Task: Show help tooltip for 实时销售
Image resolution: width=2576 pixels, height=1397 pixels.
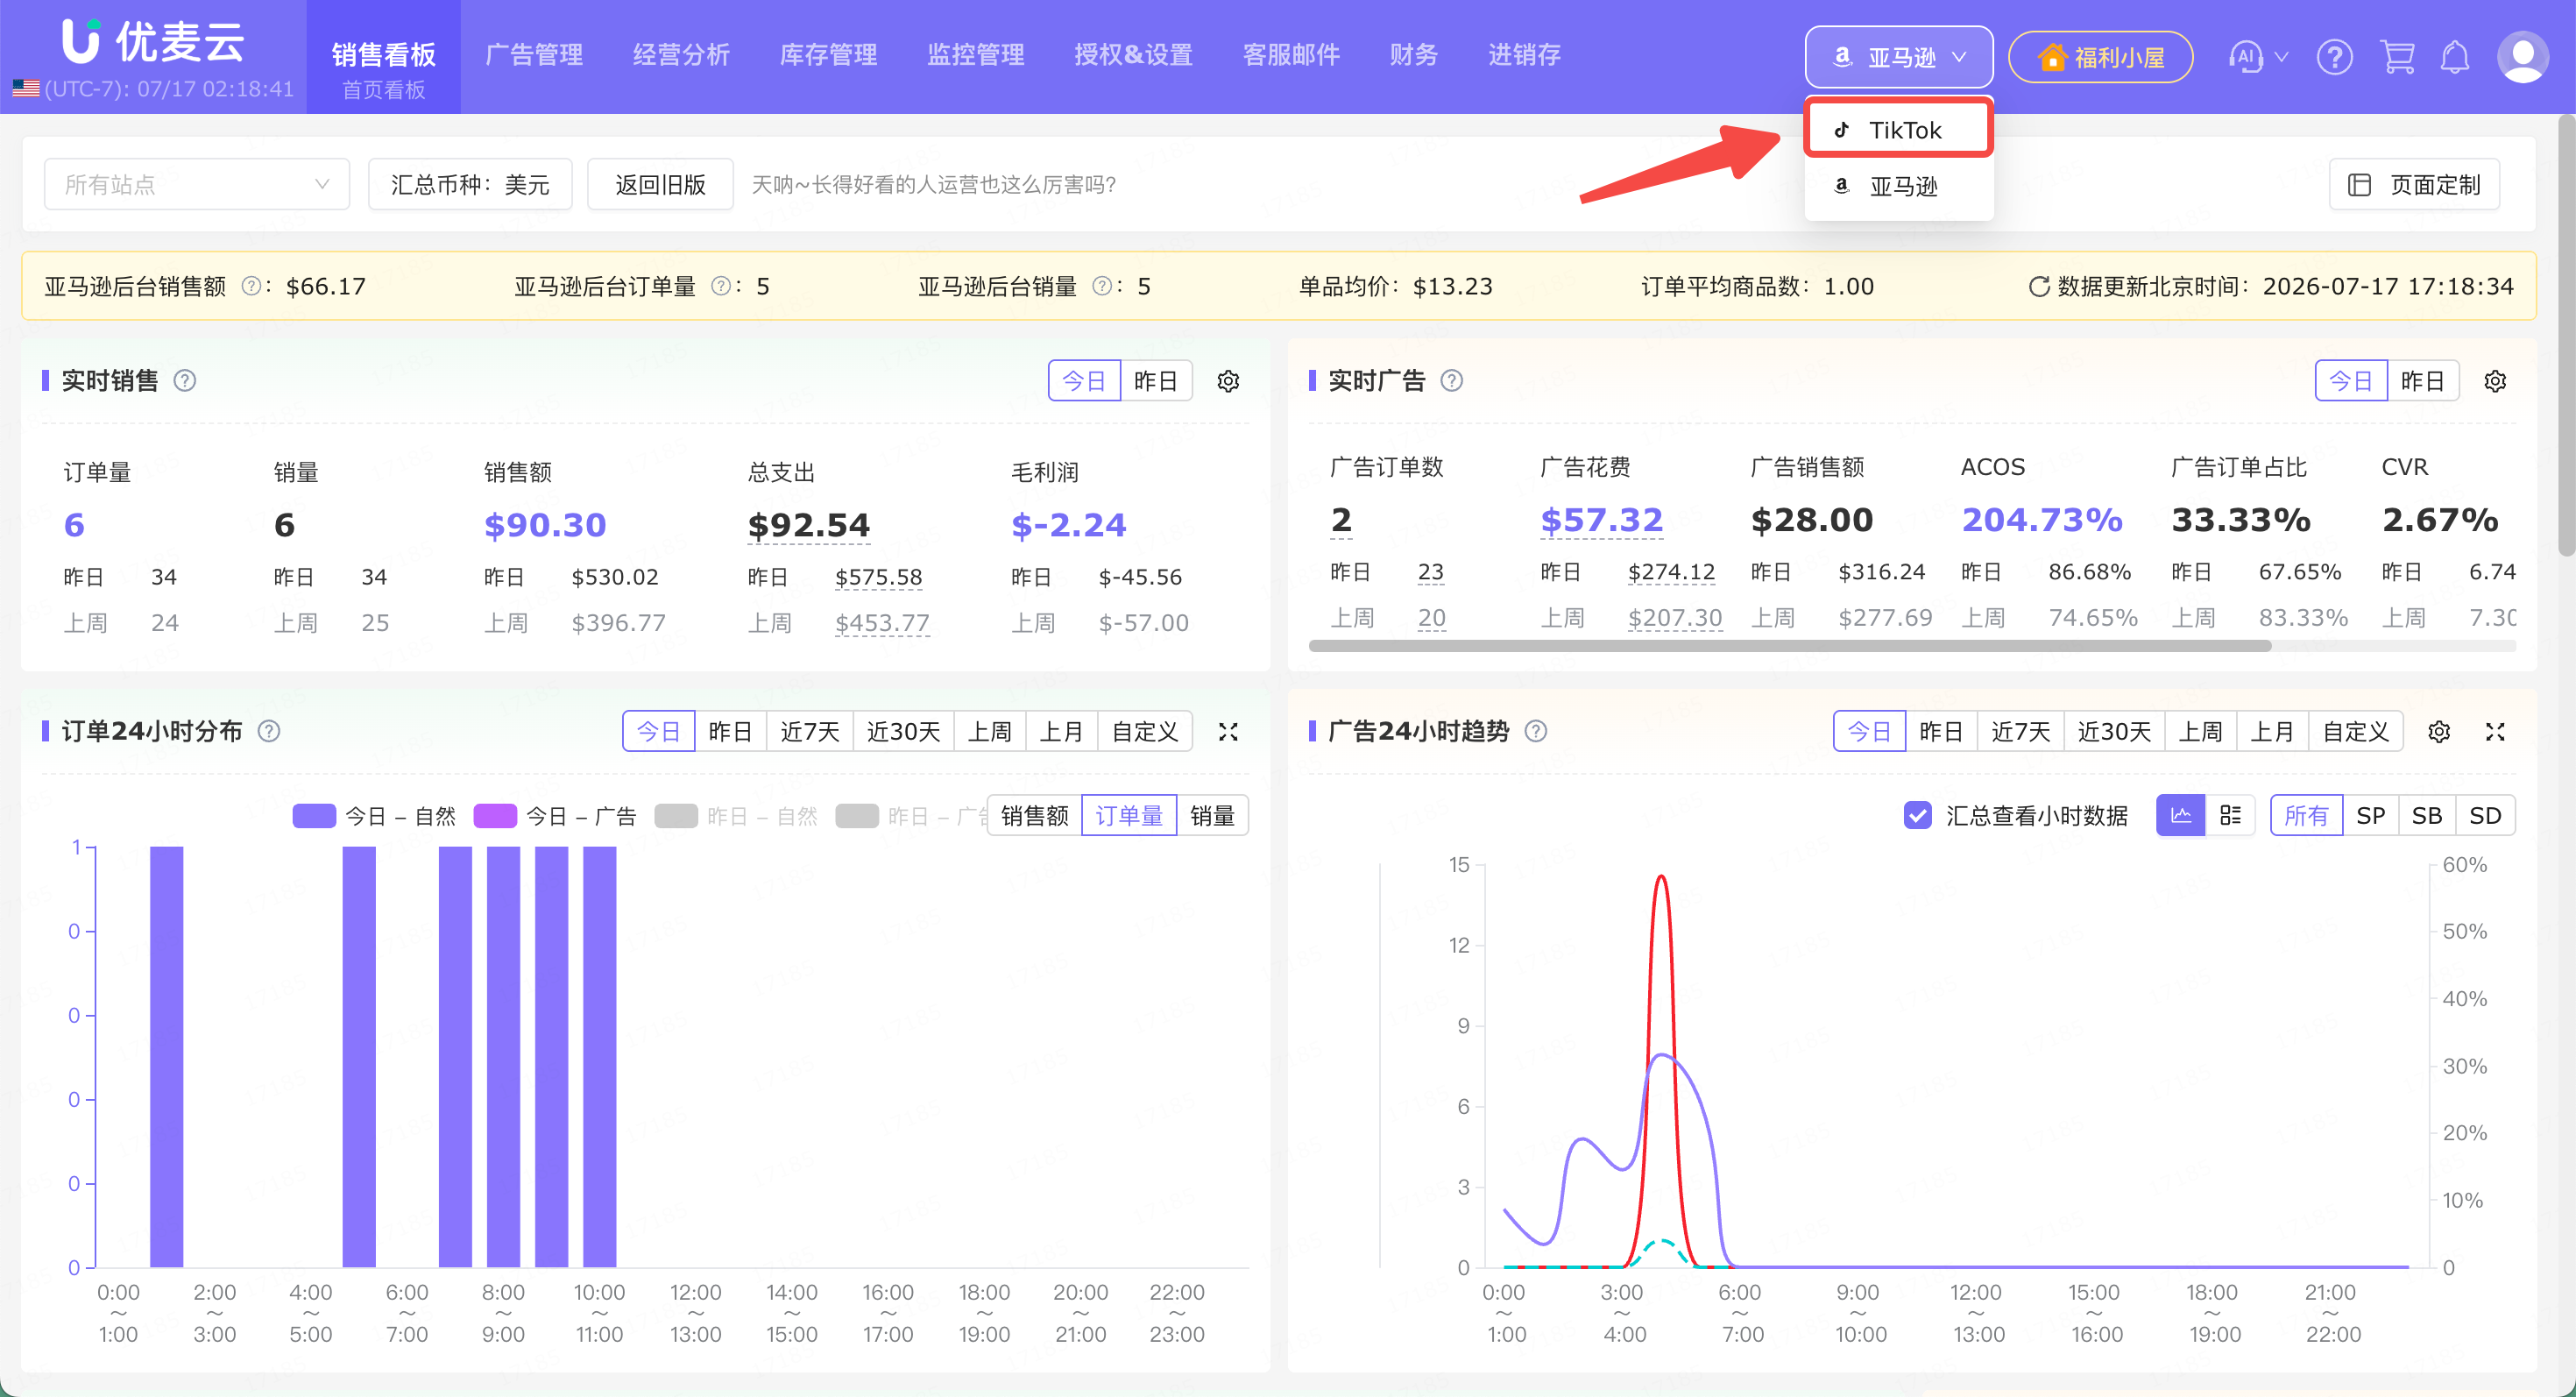Action: pyautogui.click(x=185, y=381)
